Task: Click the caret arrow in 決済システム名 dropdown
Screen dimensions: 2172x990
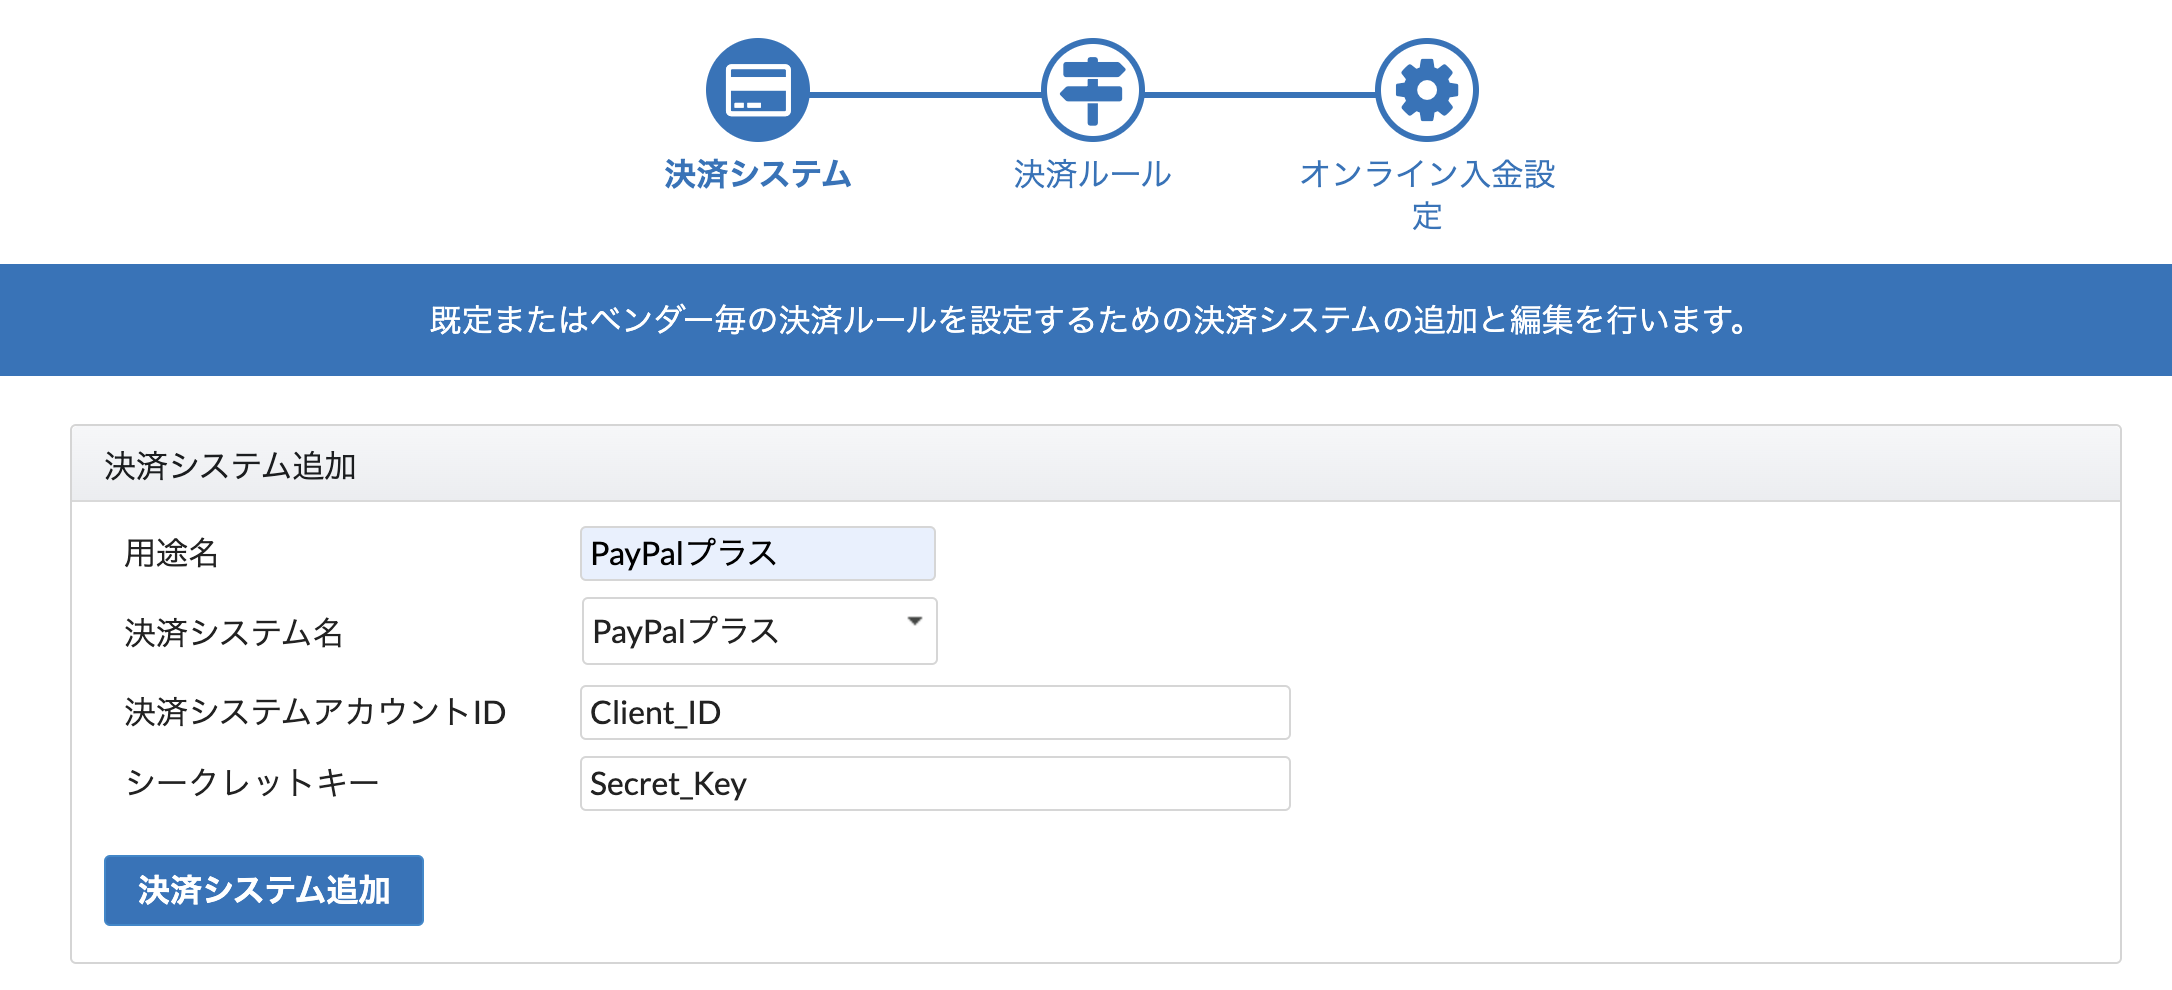Action: click(x=914, y=622)
